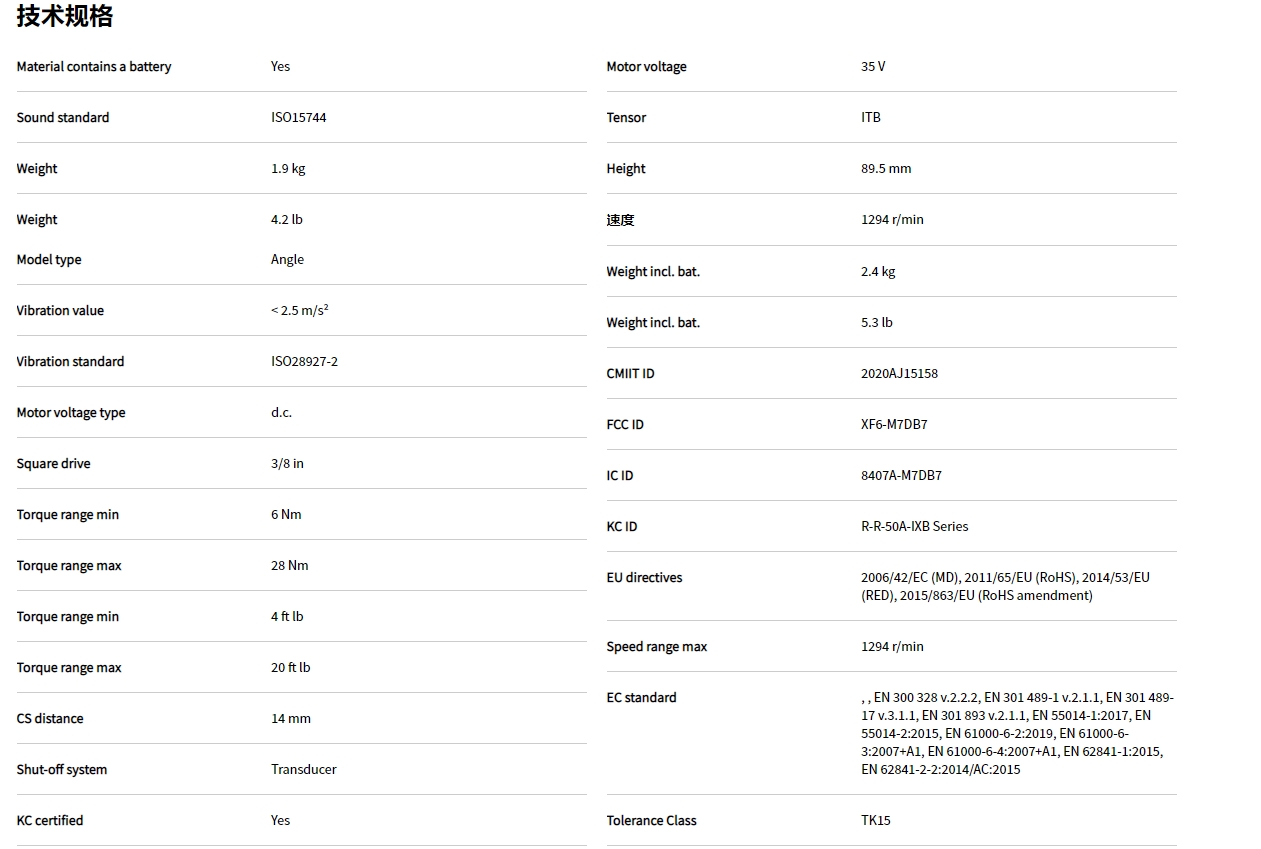Select the Tensor value ITB

(871, 118)
